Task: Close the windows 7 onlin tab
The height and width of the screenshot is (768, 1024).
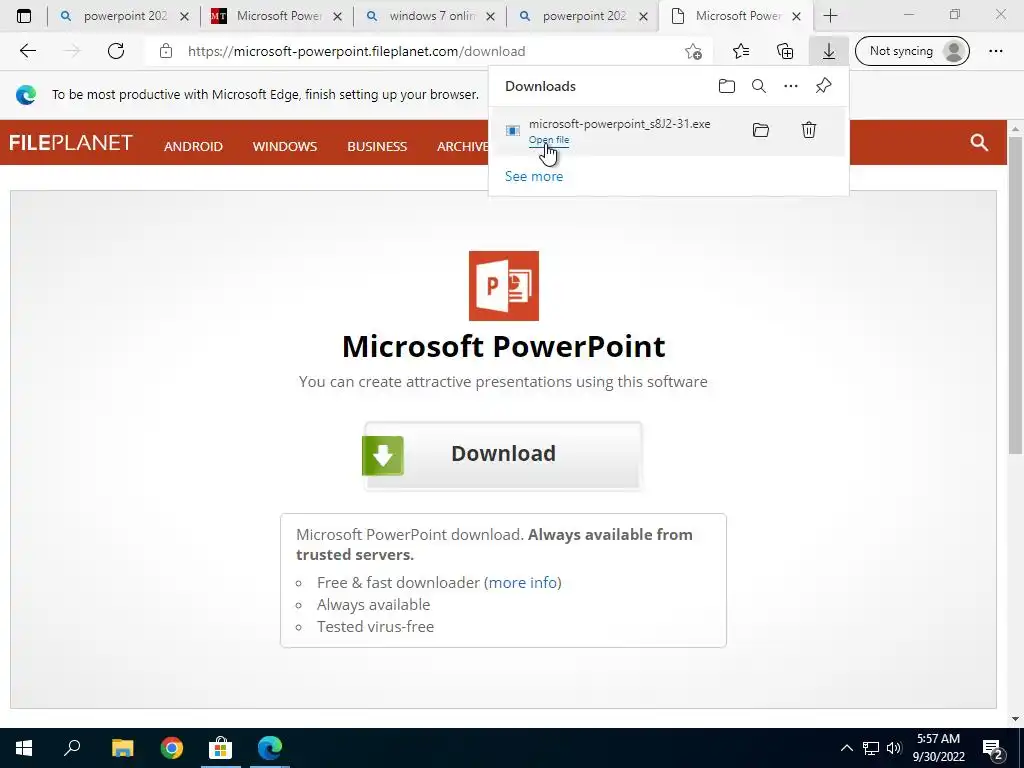Action: click(490, 17)
